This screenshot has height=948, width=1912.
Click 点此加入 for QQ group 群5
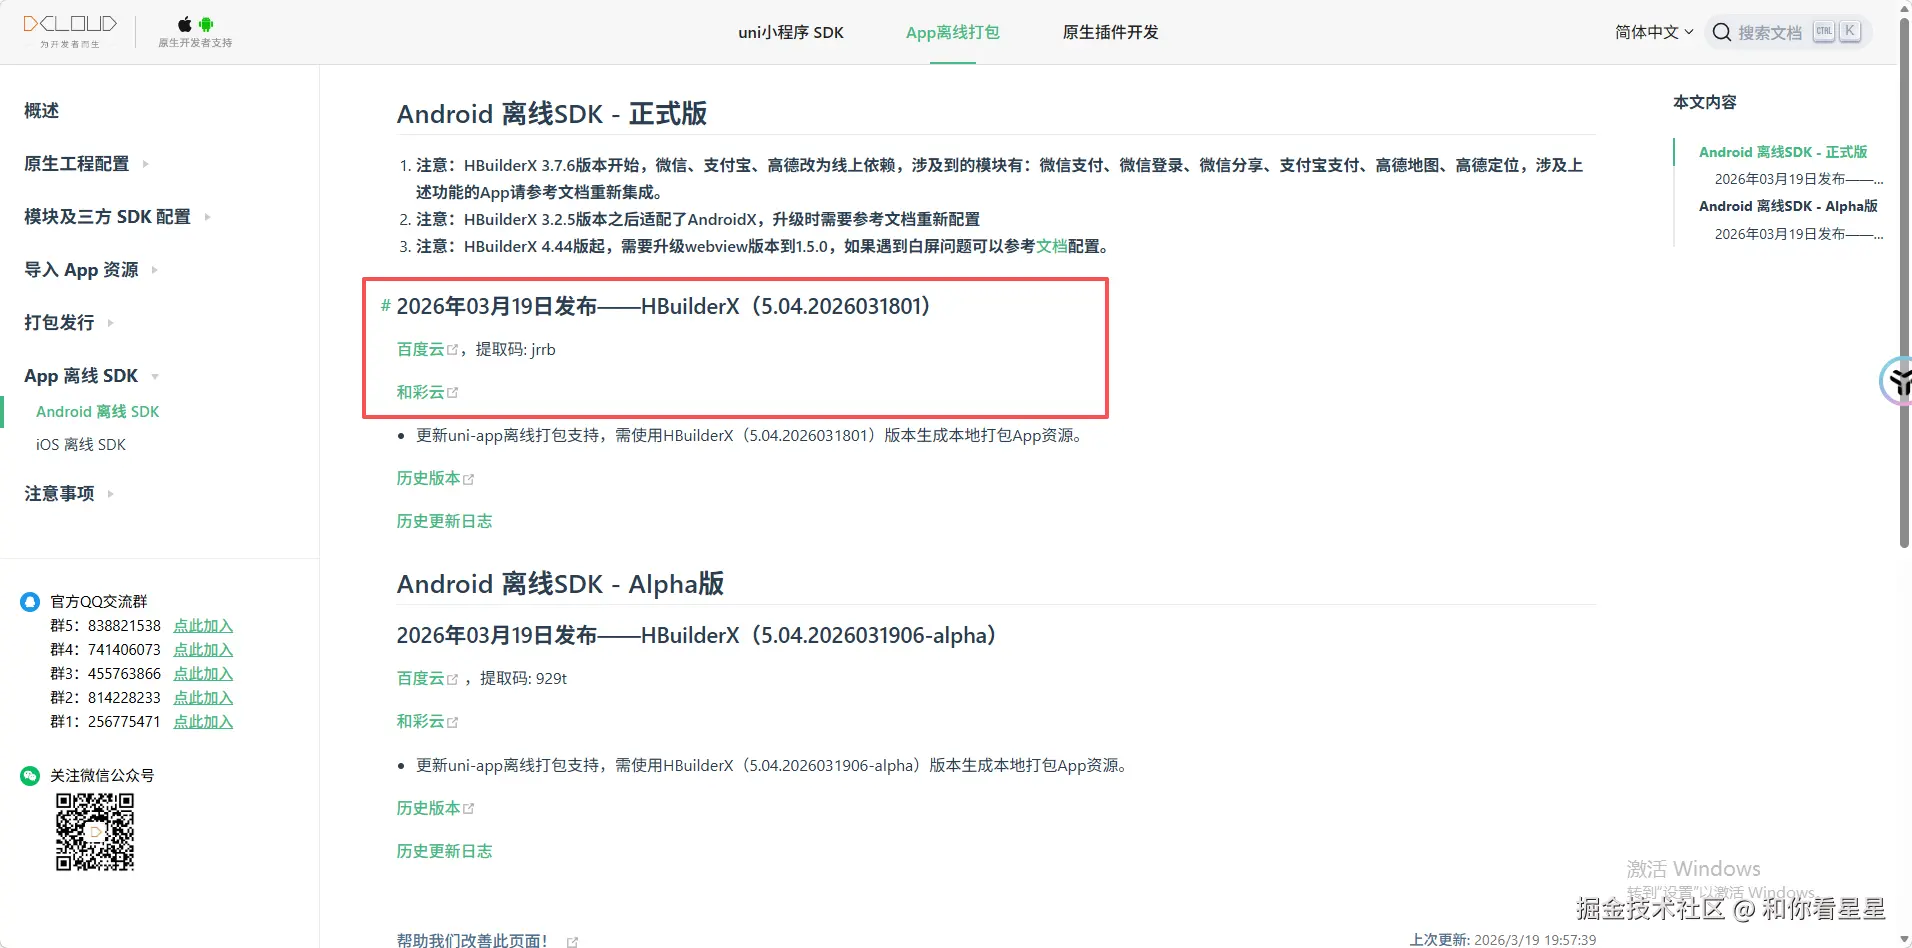coord(203,626)
